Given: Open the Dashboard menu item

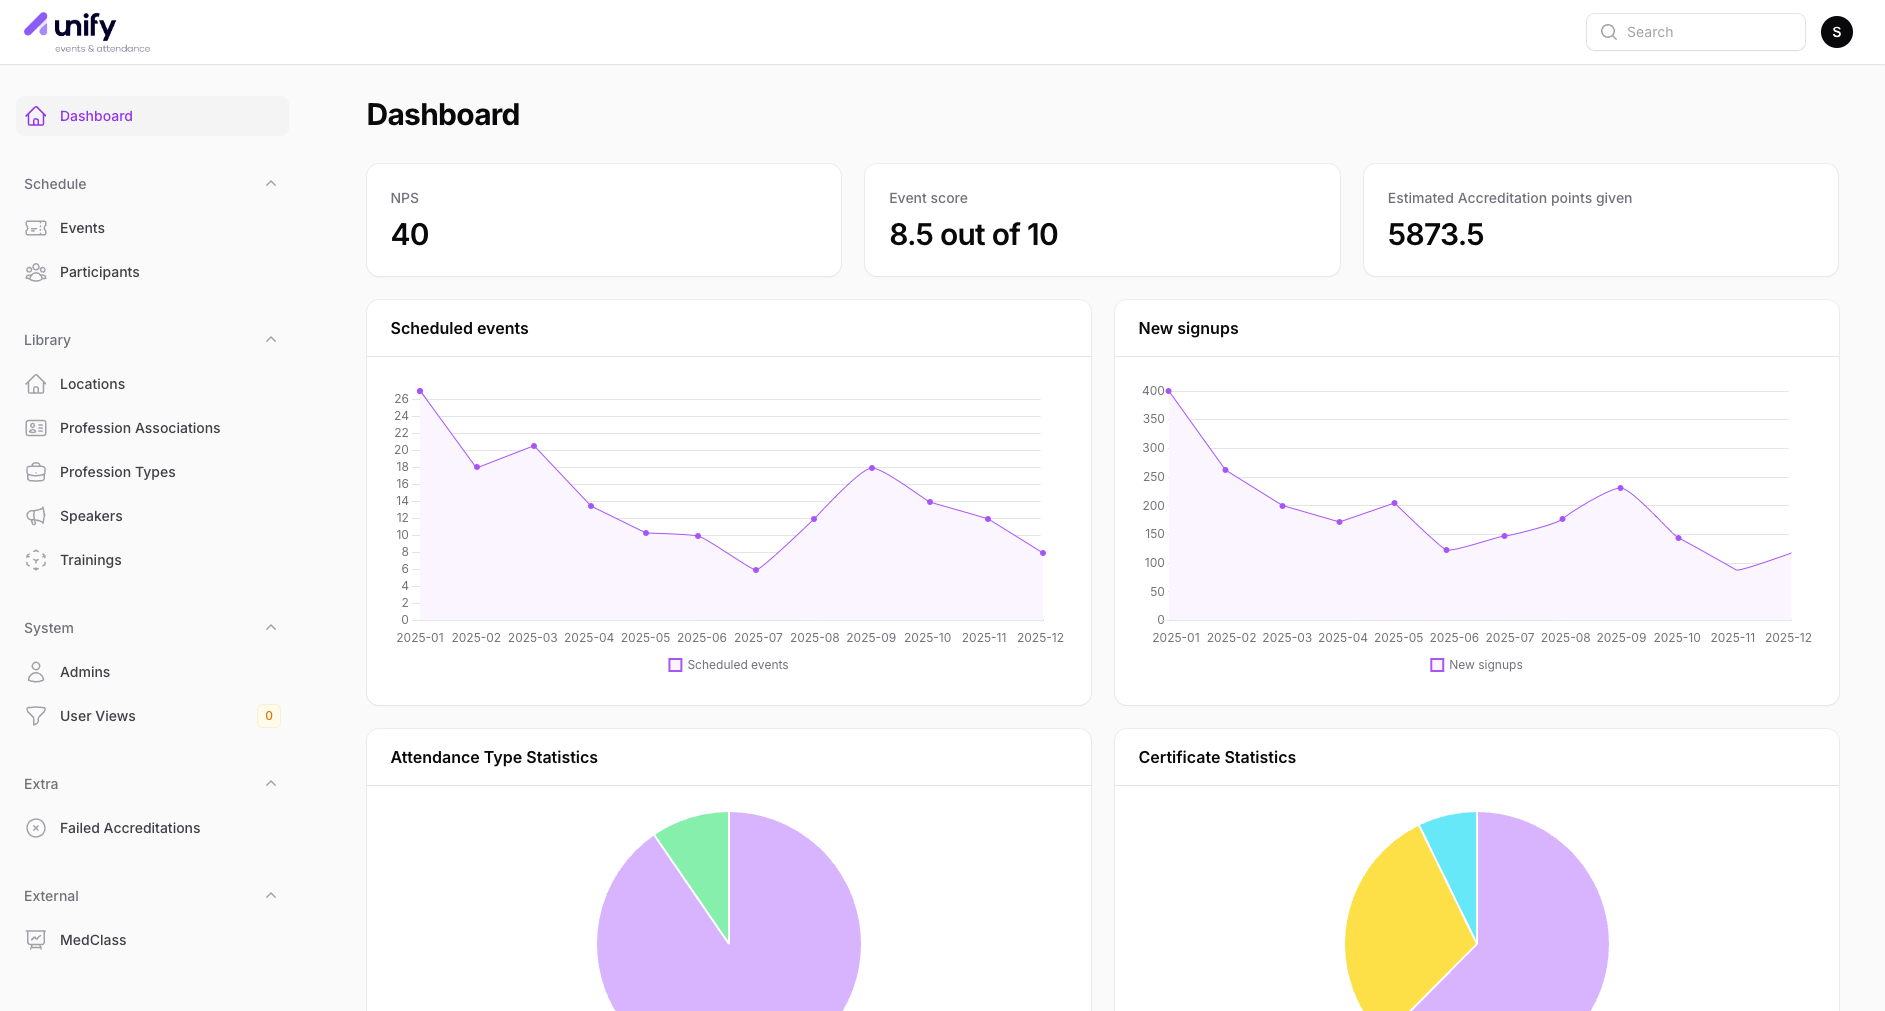Looking at the screenshot, I should [x=96, y=116].
